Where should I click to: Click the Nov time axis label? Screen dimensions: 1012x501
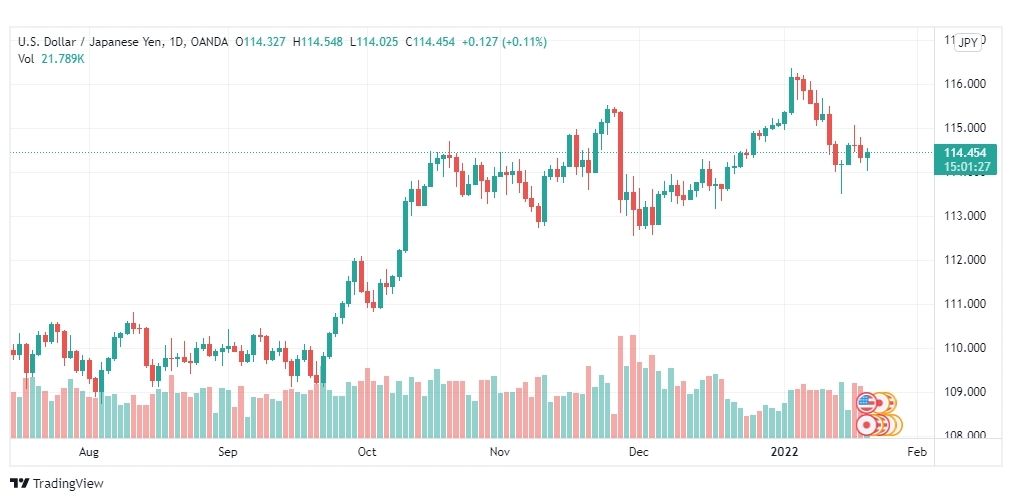pos(500,452)
